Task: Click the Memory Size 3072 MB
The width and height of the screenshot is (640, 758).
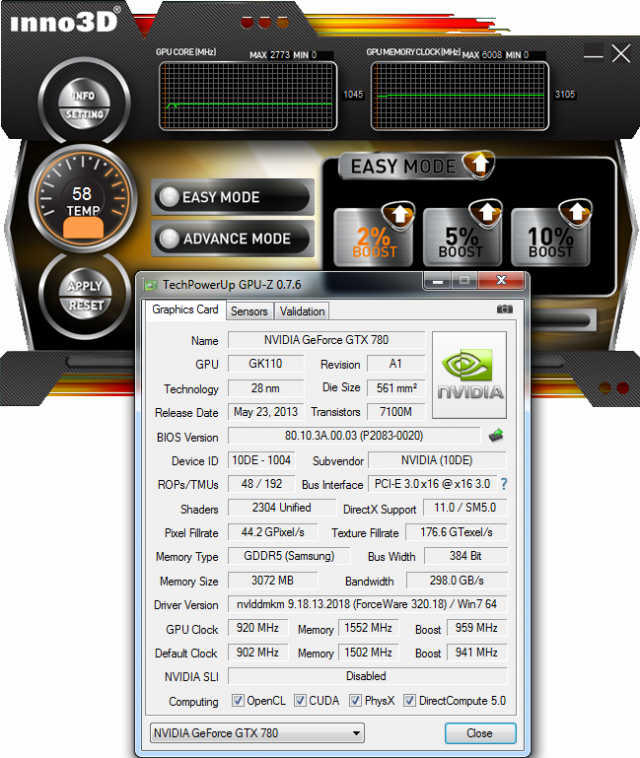Action: point(273,580)
